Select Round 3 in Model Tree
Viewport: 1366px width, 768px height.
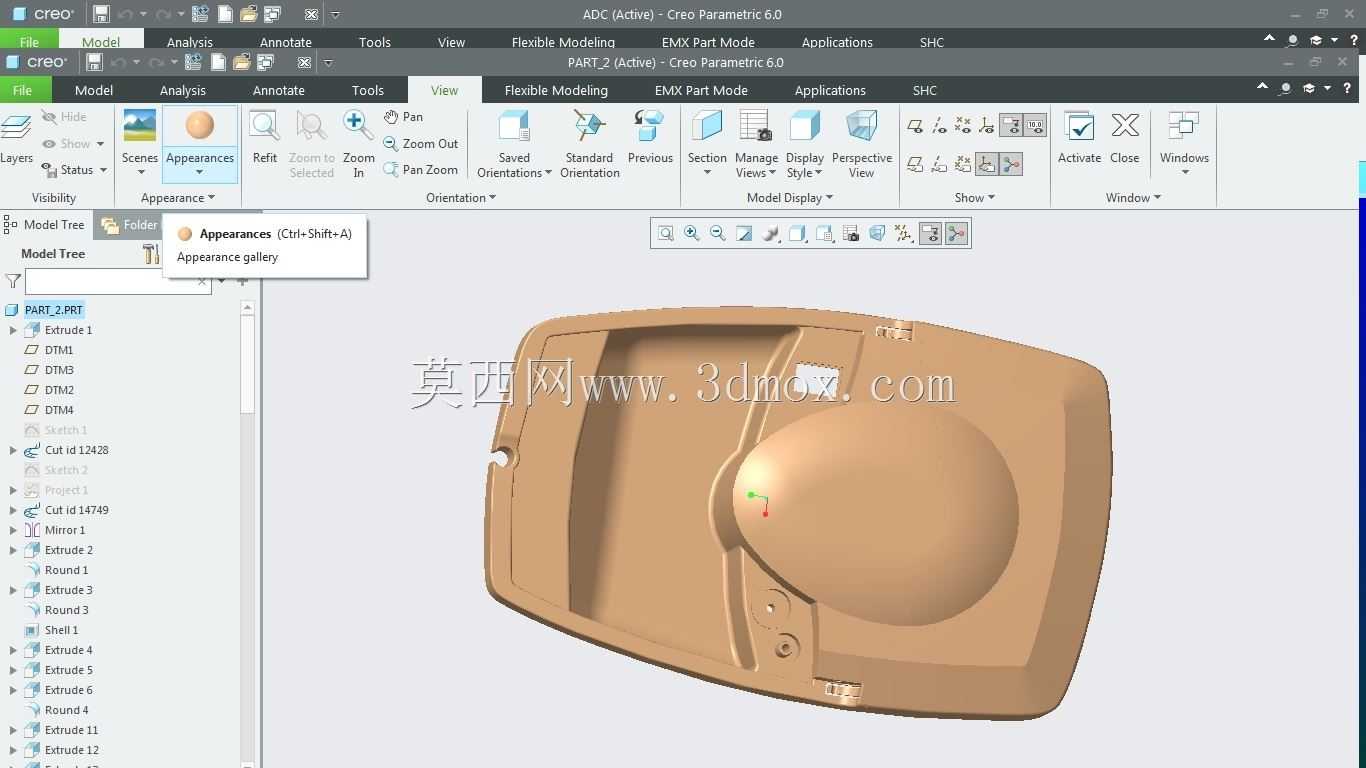coord(66,610)
